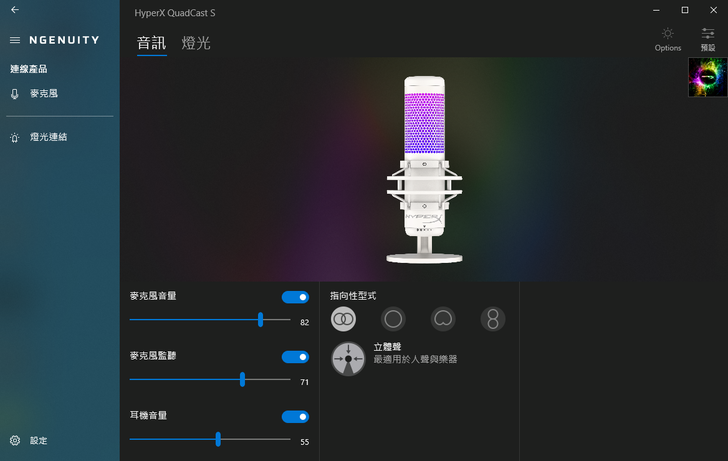This screenshot has height=461, width=728.
Task: Click the 麥克風音量 slider handle
Action: (x=261, y=320)
